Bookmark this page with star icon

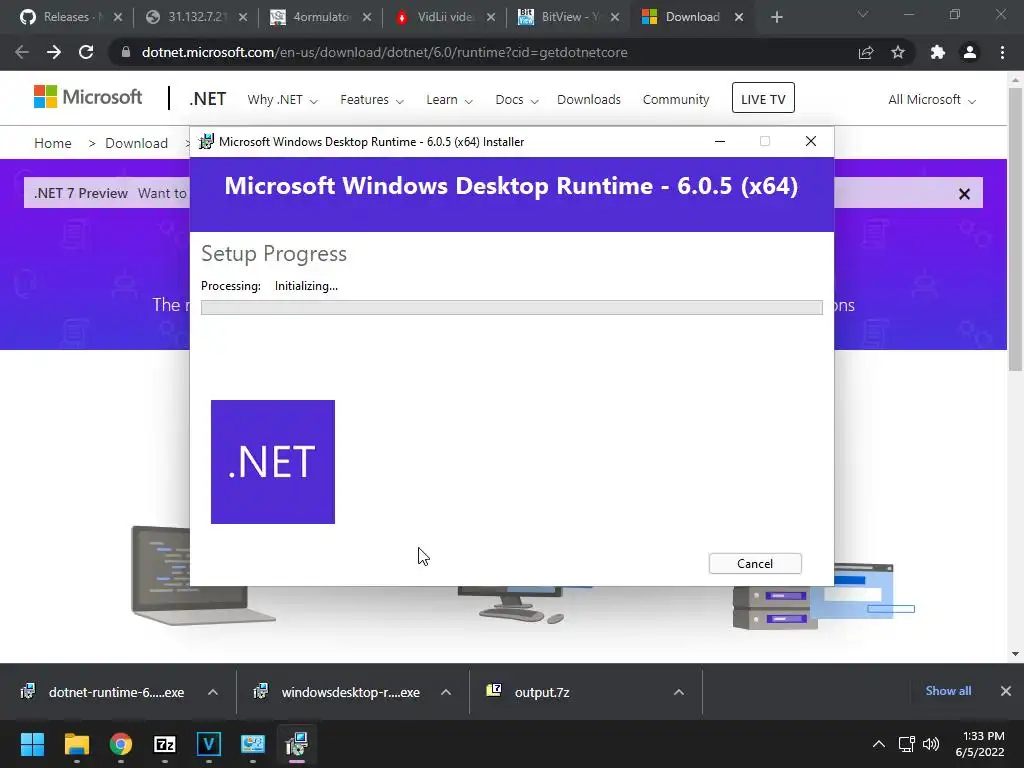pyautogui.click(x=898, y=52)
